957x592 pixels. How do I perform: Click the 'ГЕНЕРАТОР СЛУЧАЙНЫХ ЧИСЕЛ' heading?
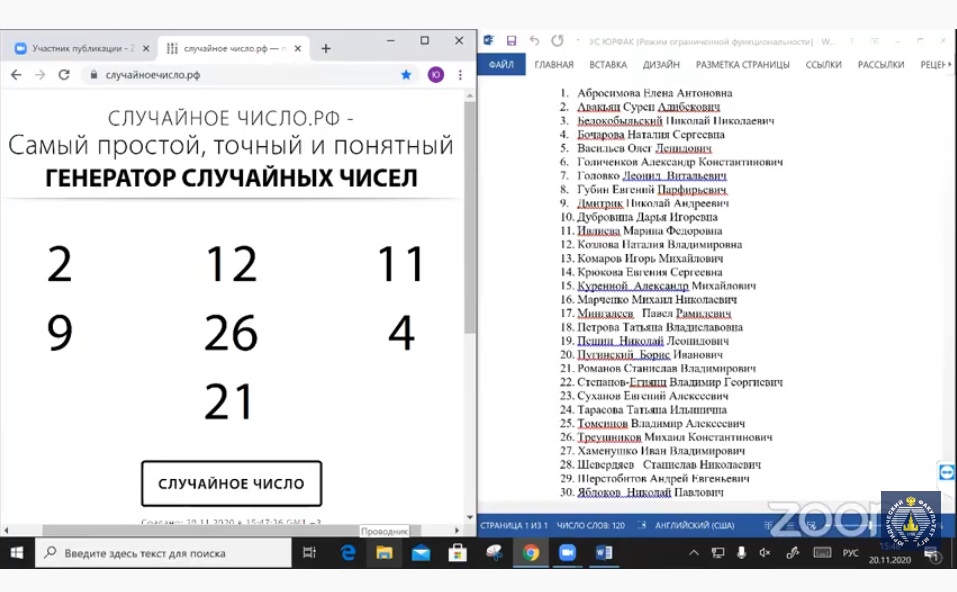(231, 178)
